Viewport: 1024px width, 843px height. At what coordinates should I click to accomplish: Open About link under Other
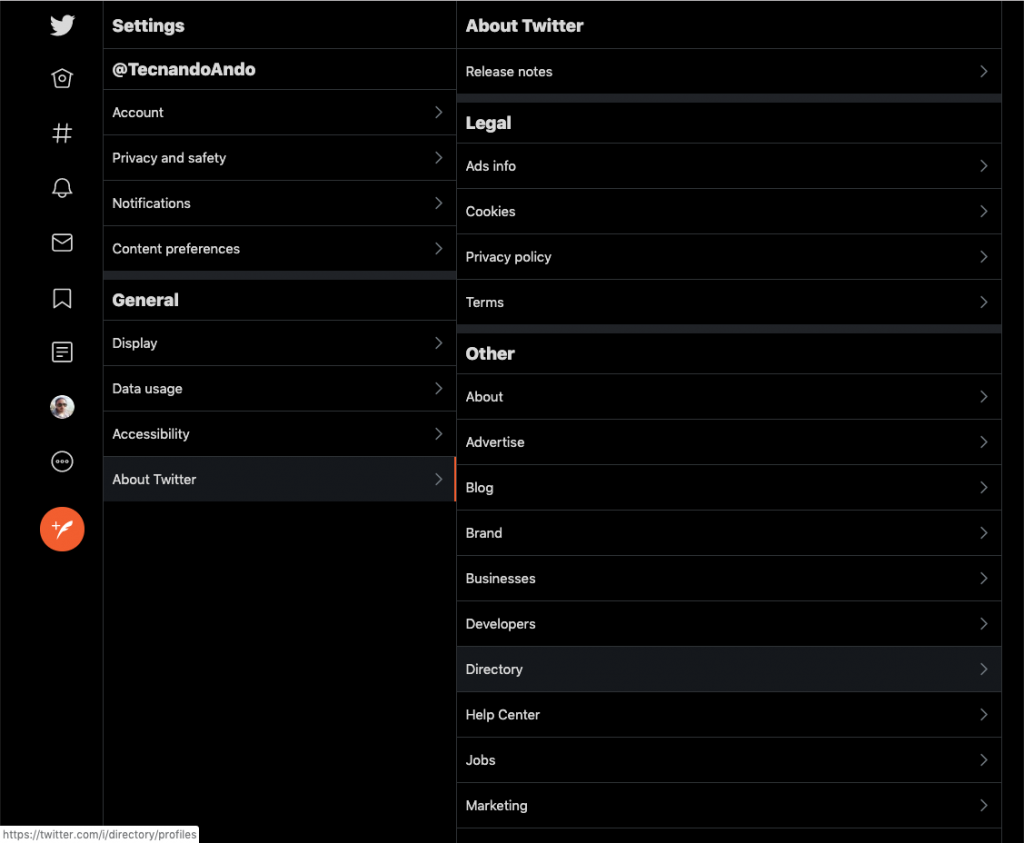pos(729,396)
